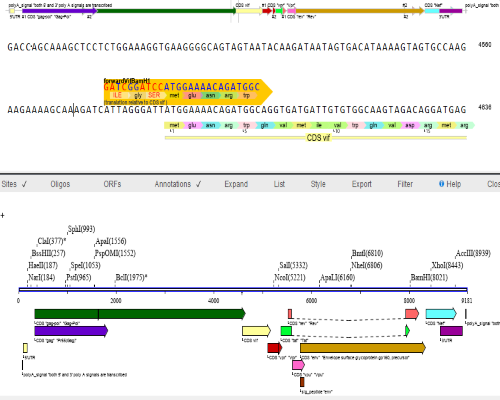Select the NarI(184) restriction site label

click(42, 277)
